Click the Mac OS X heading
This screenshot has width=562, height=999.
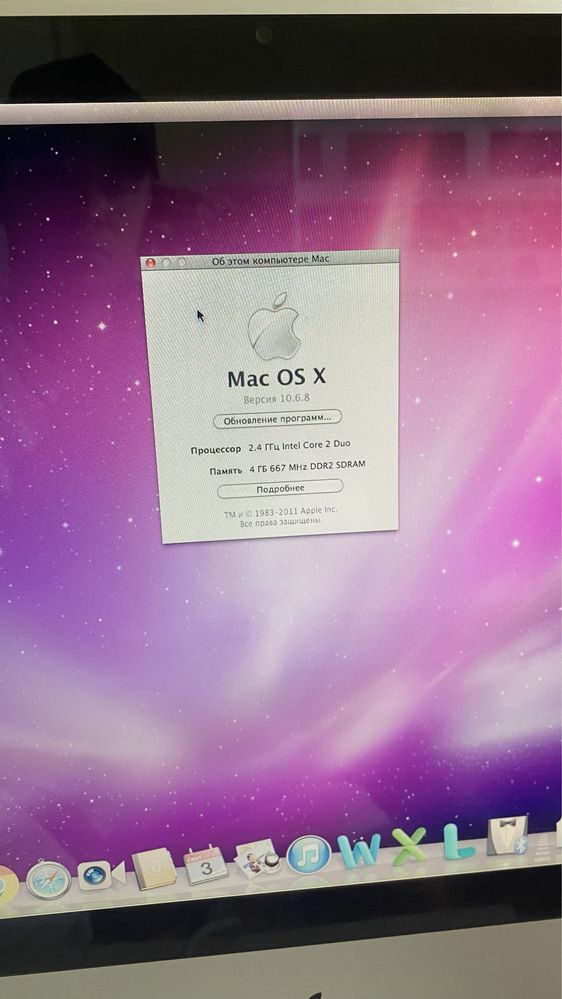pos(277,377)
